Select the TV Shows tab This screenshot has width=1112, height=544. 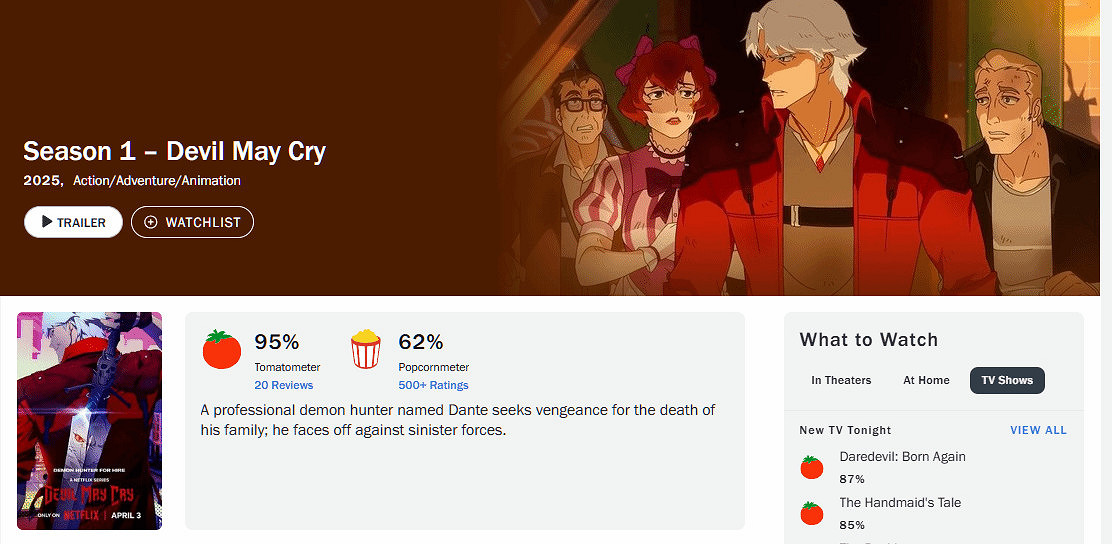coord(1007,380)
